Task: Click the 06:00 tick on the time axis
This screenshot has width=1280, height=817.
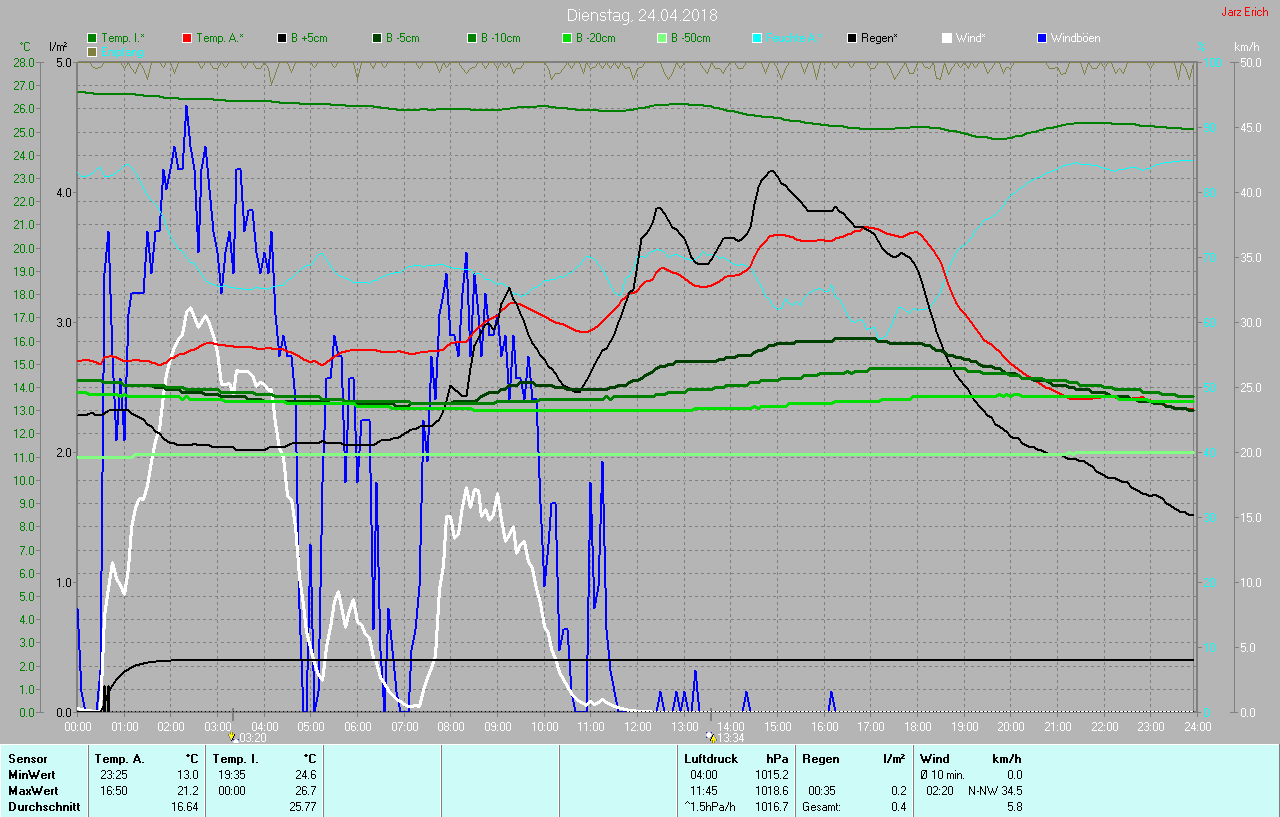Action: point(357,726)
